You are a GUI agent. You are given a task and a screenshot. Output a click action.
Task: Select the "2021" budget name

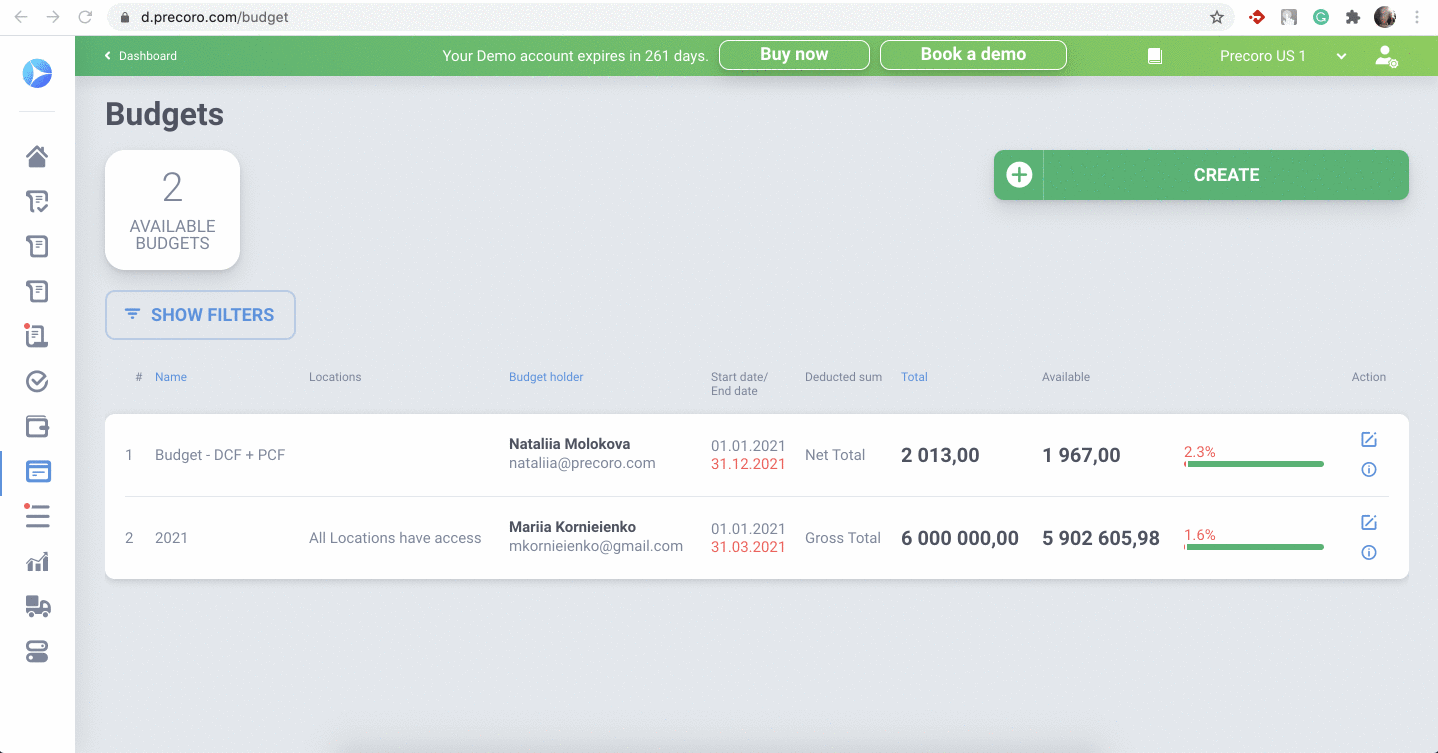click(171, 538)
